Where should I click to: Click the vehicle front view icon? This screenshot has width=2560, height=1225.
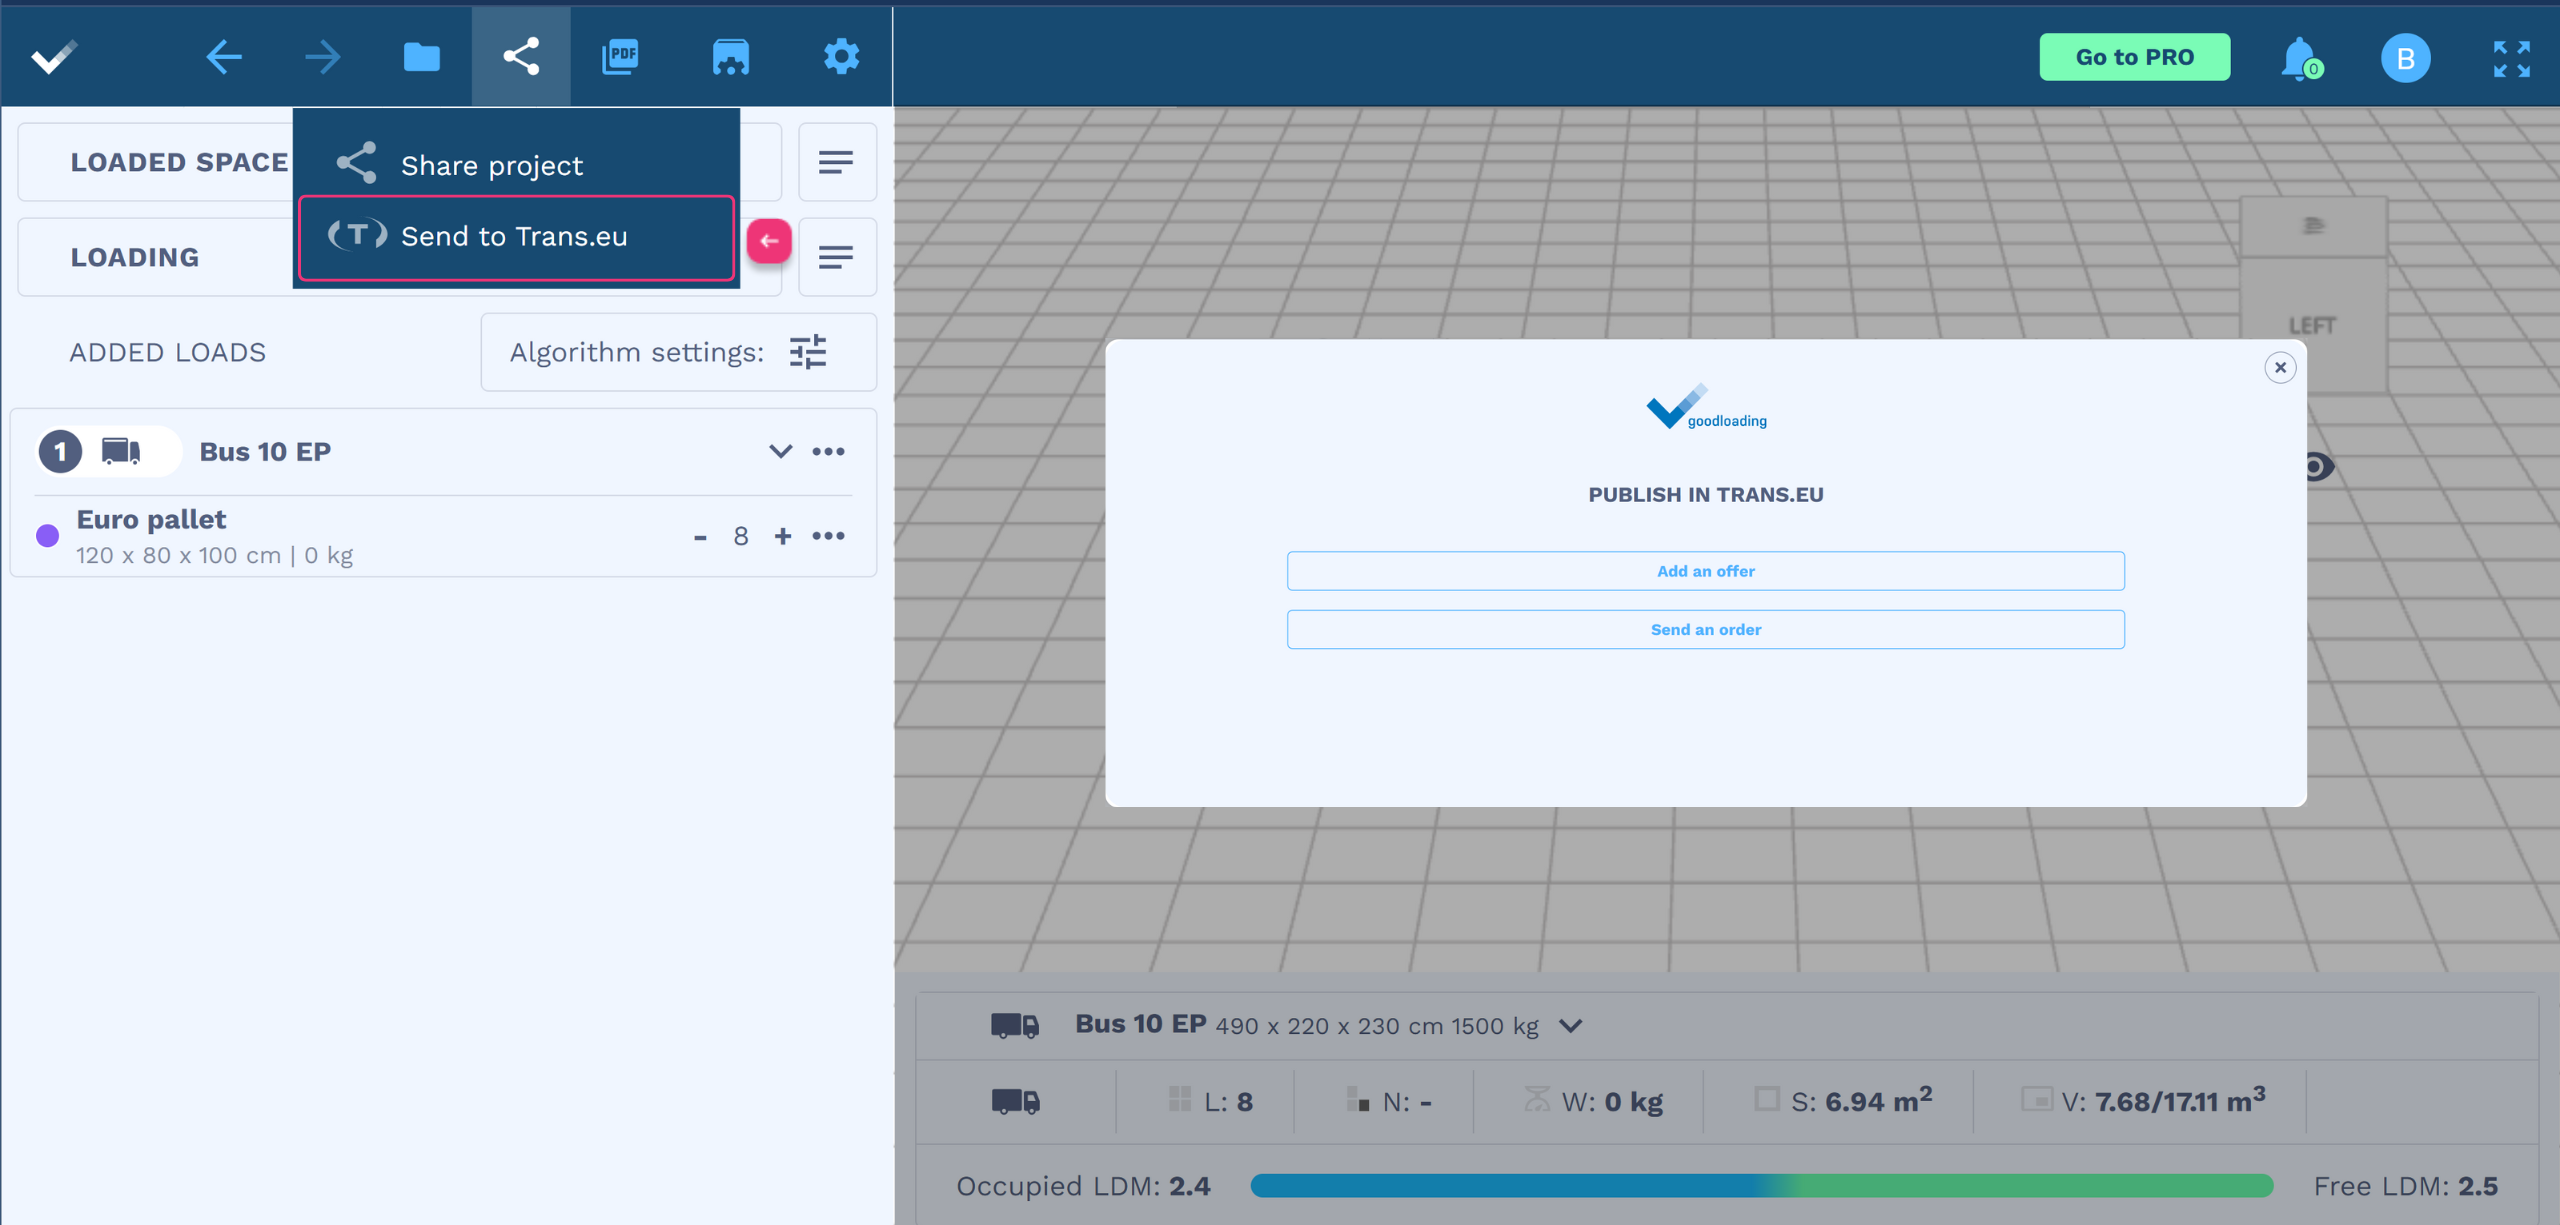[730, 57]
